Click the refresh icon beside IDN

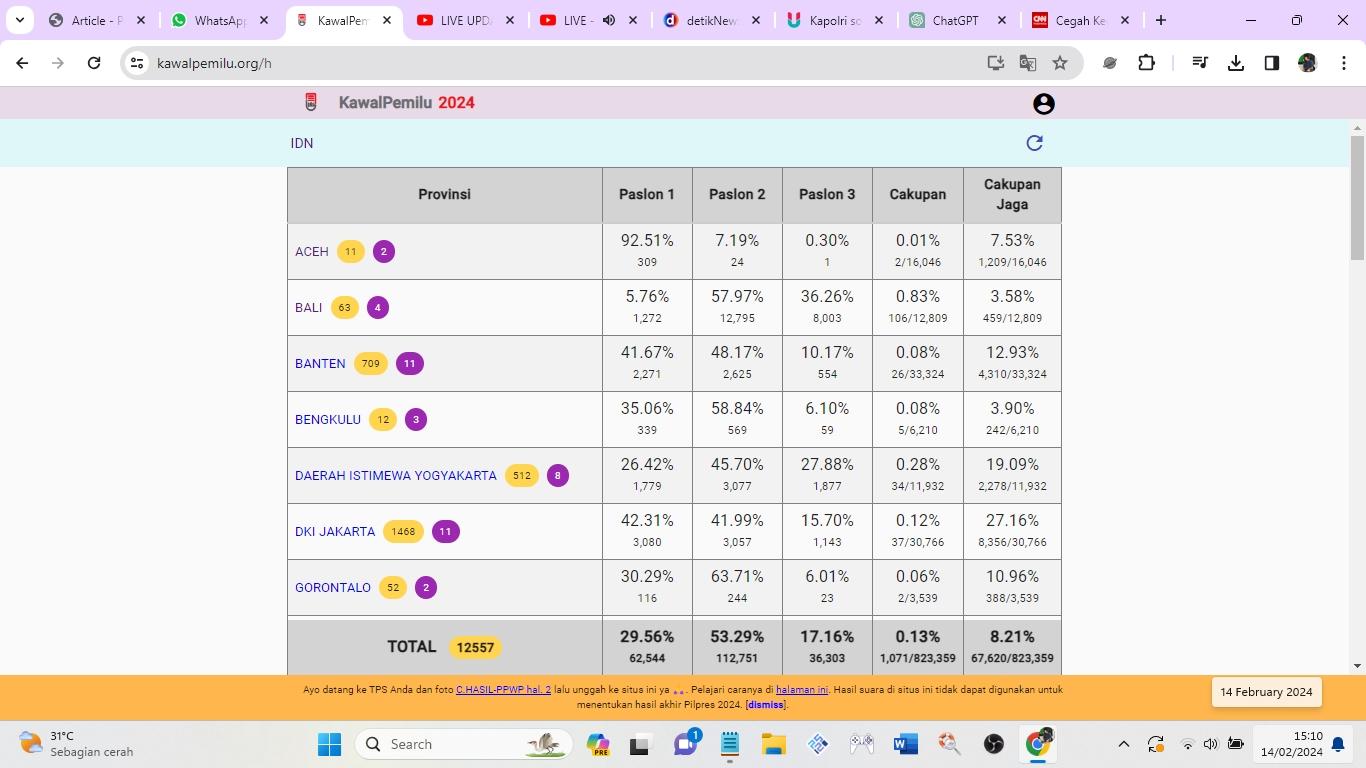pyautogui.click(x=1034, y=143)
